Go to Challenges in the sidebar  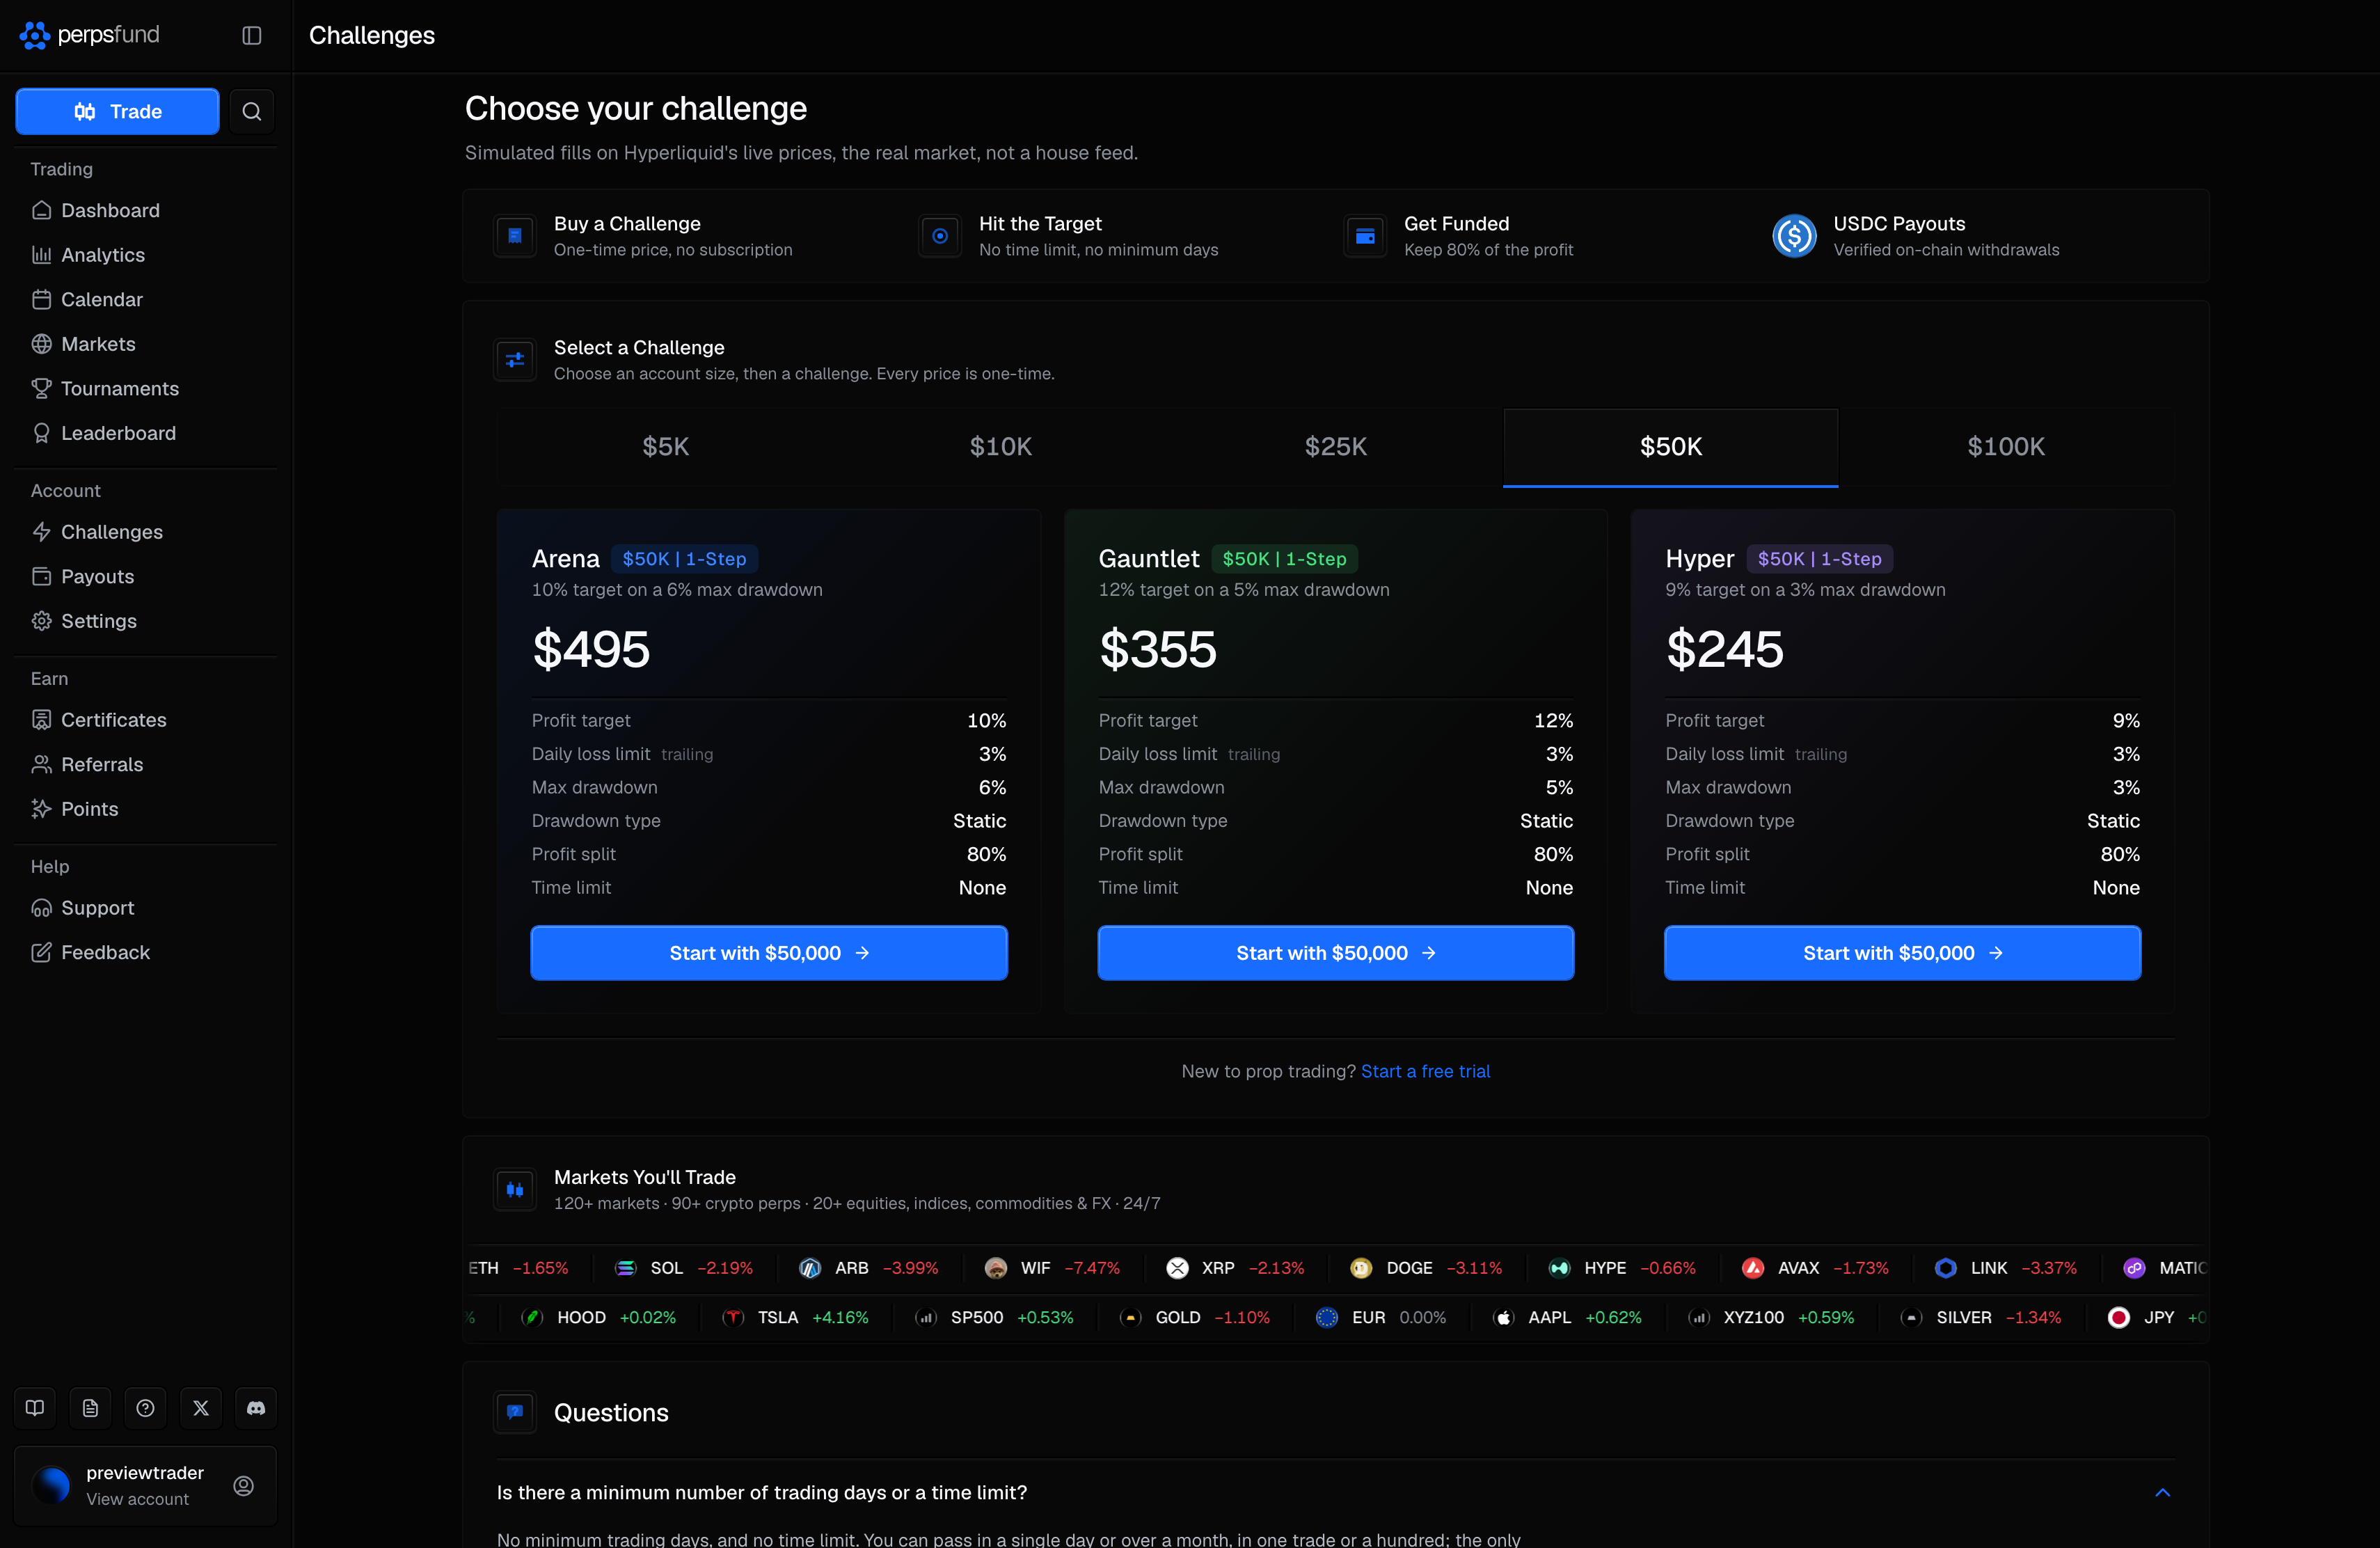[145, 532]
